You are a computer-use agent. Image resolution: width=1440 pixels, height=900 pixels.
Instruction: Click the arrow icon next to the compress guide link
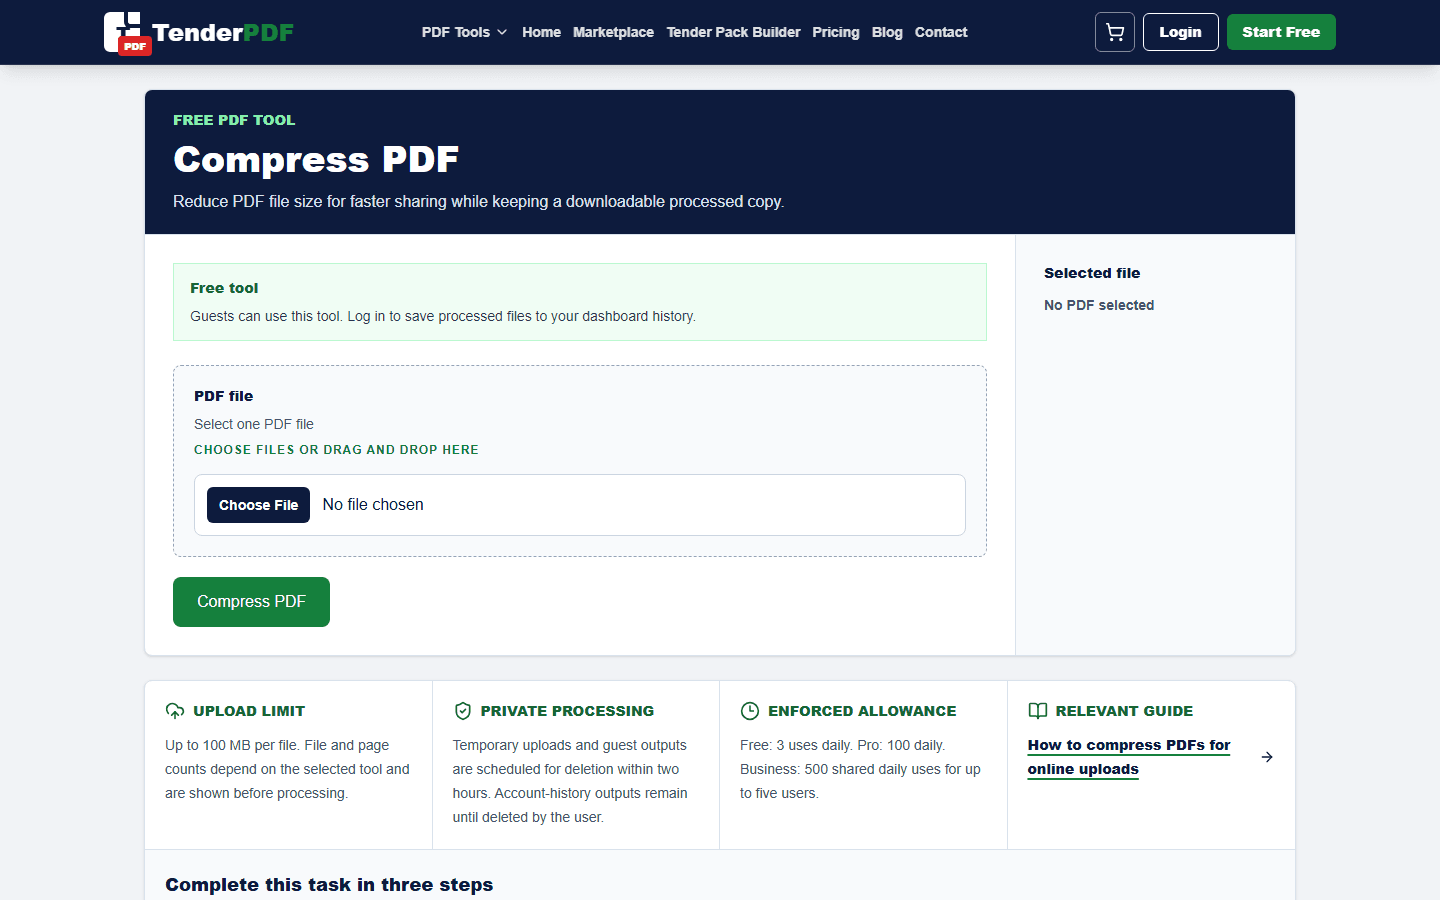1267,757
